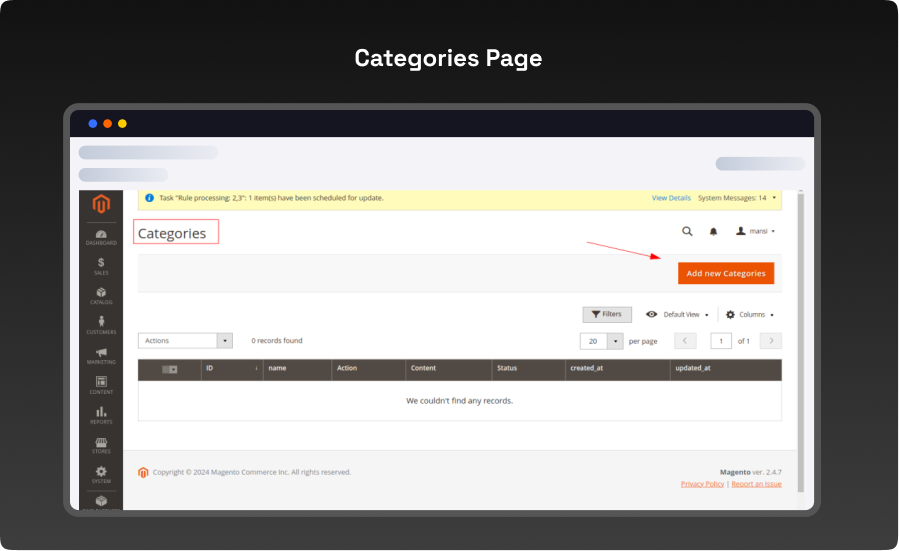
Task: Click the notifications bell icon
Action: click(713, 231)
